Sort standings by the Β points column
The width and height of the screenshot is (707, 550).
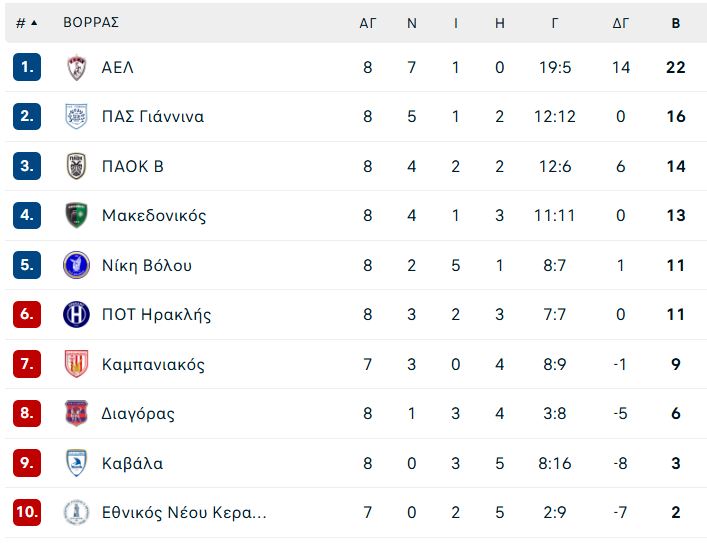[675, 23]
